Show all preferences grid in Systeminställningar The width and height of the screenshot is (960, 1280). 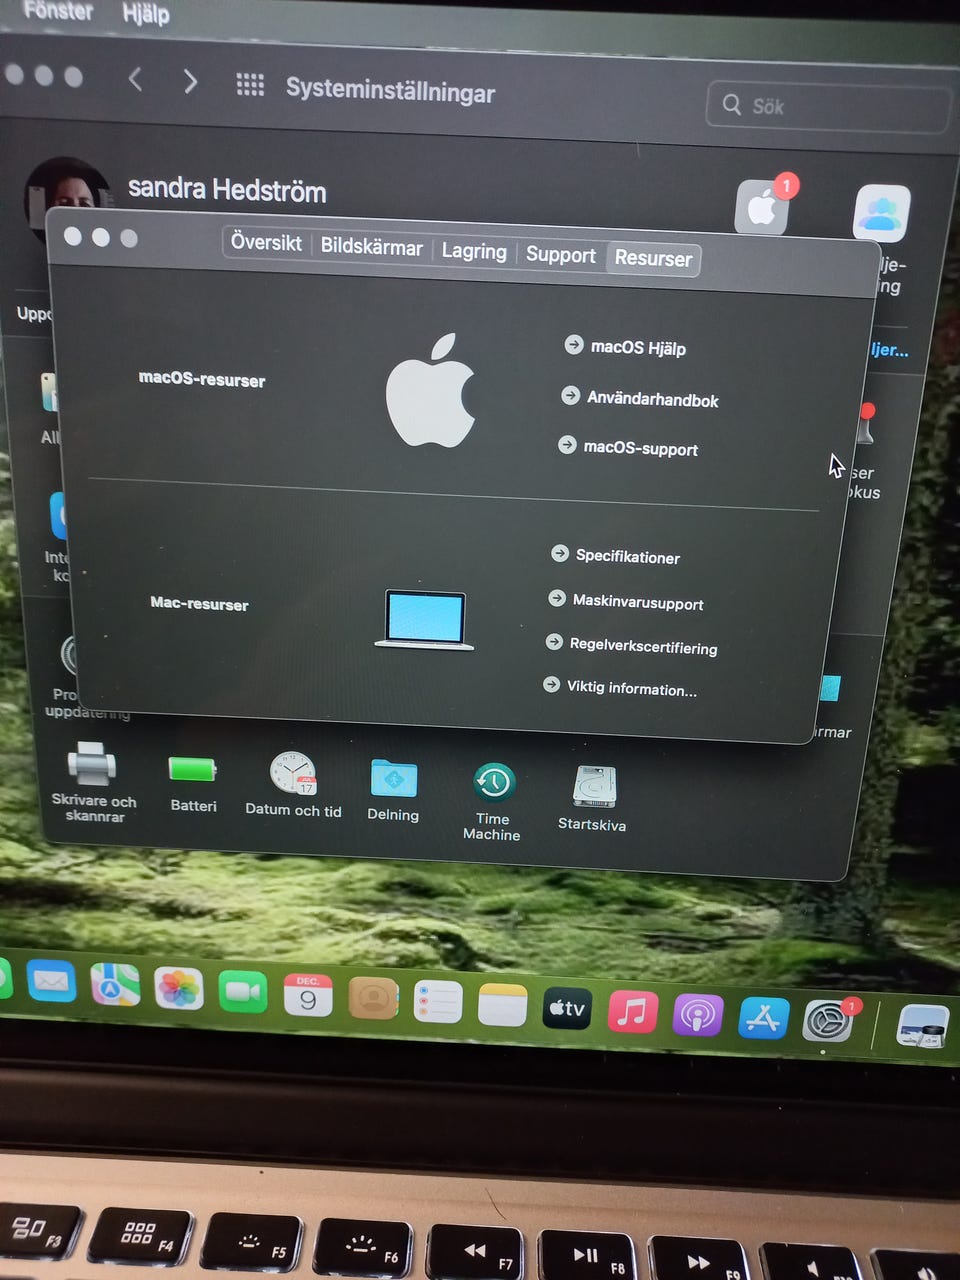(250, 85)
